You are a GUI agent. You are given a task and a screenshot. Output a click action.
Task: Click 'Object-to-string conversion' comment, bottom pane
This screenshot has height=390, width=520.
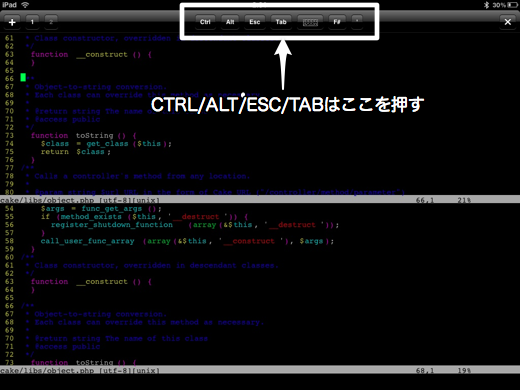[x=100, y=314]
